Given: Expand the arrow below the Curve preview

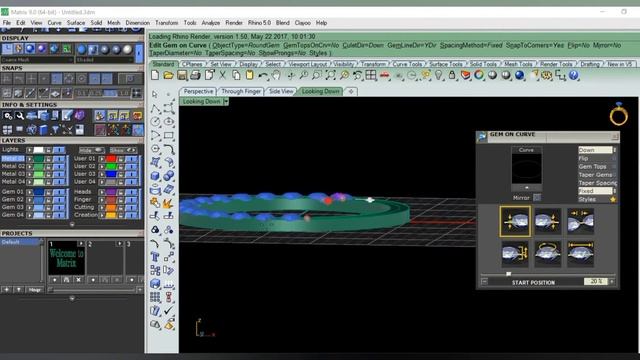Looking at the screenshot, I should click(527, 188).
